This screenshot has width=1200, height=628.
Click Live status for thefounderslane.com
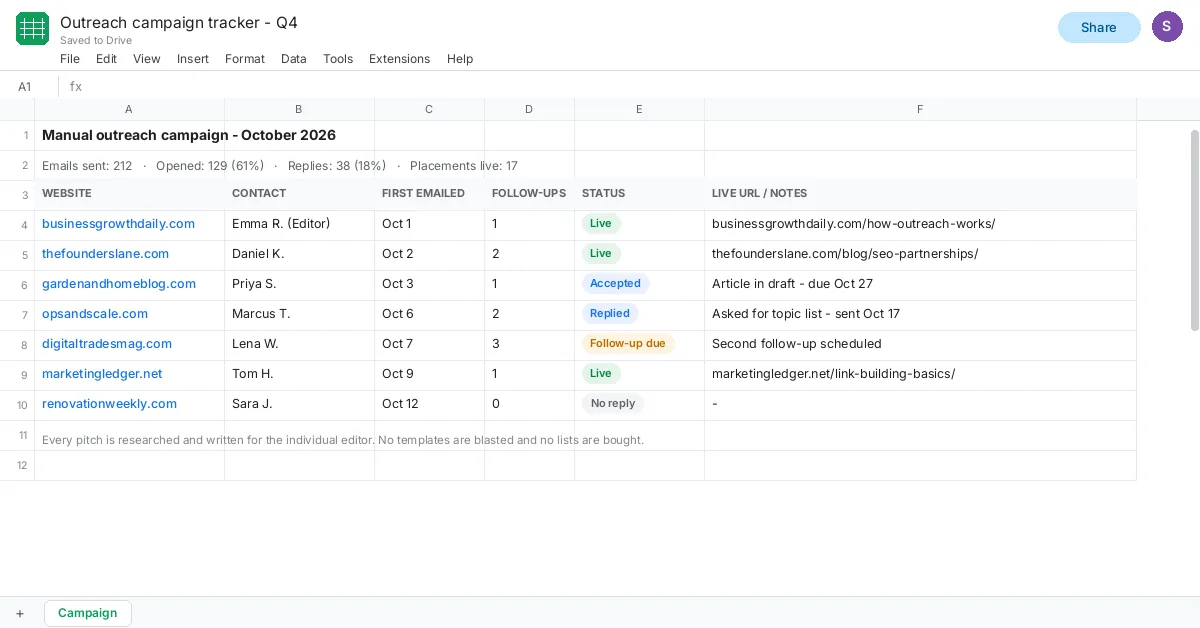pos(601,254)
